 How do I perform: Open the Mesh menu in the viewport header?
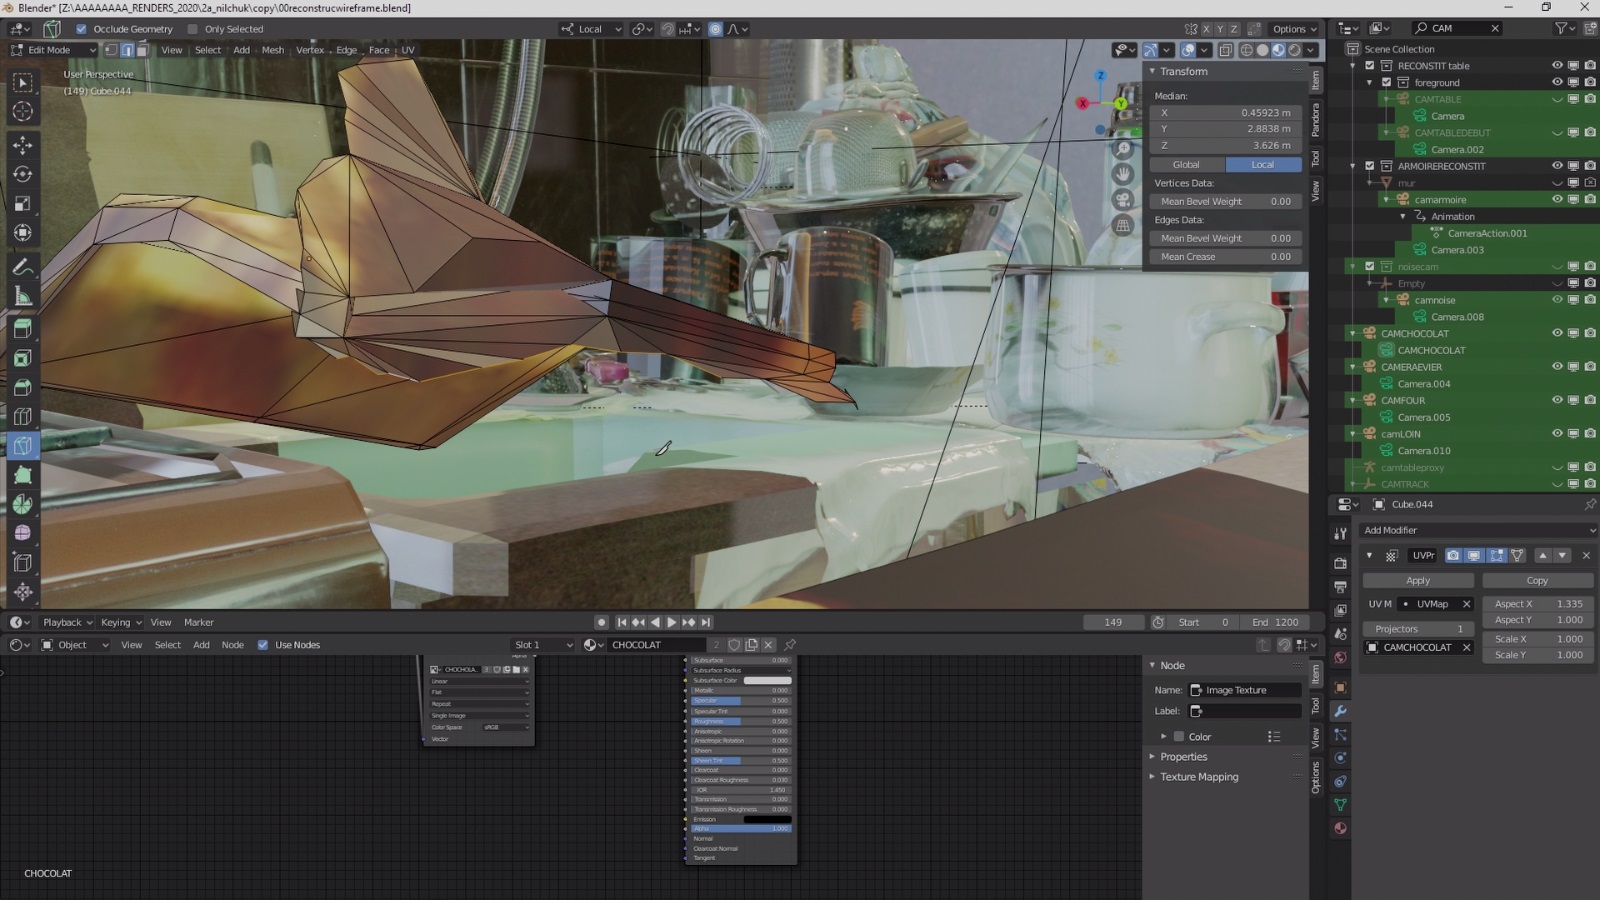272,50
